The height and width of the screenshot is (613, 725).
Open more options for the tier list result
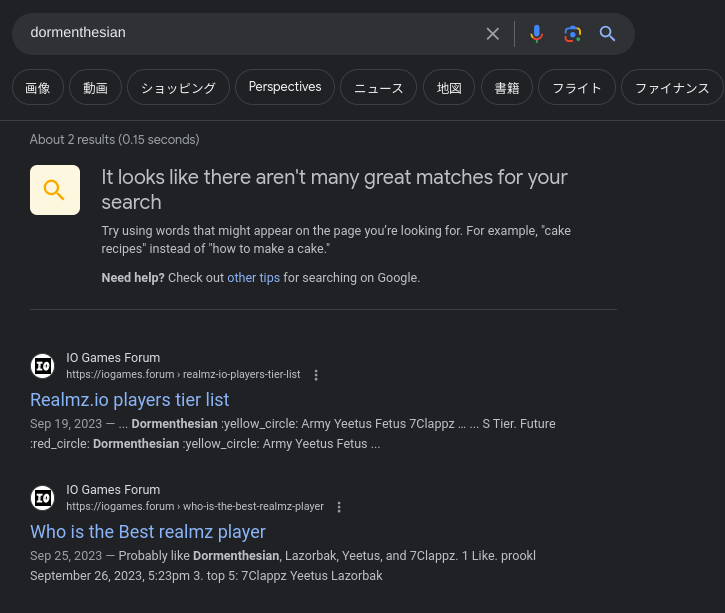316,375
